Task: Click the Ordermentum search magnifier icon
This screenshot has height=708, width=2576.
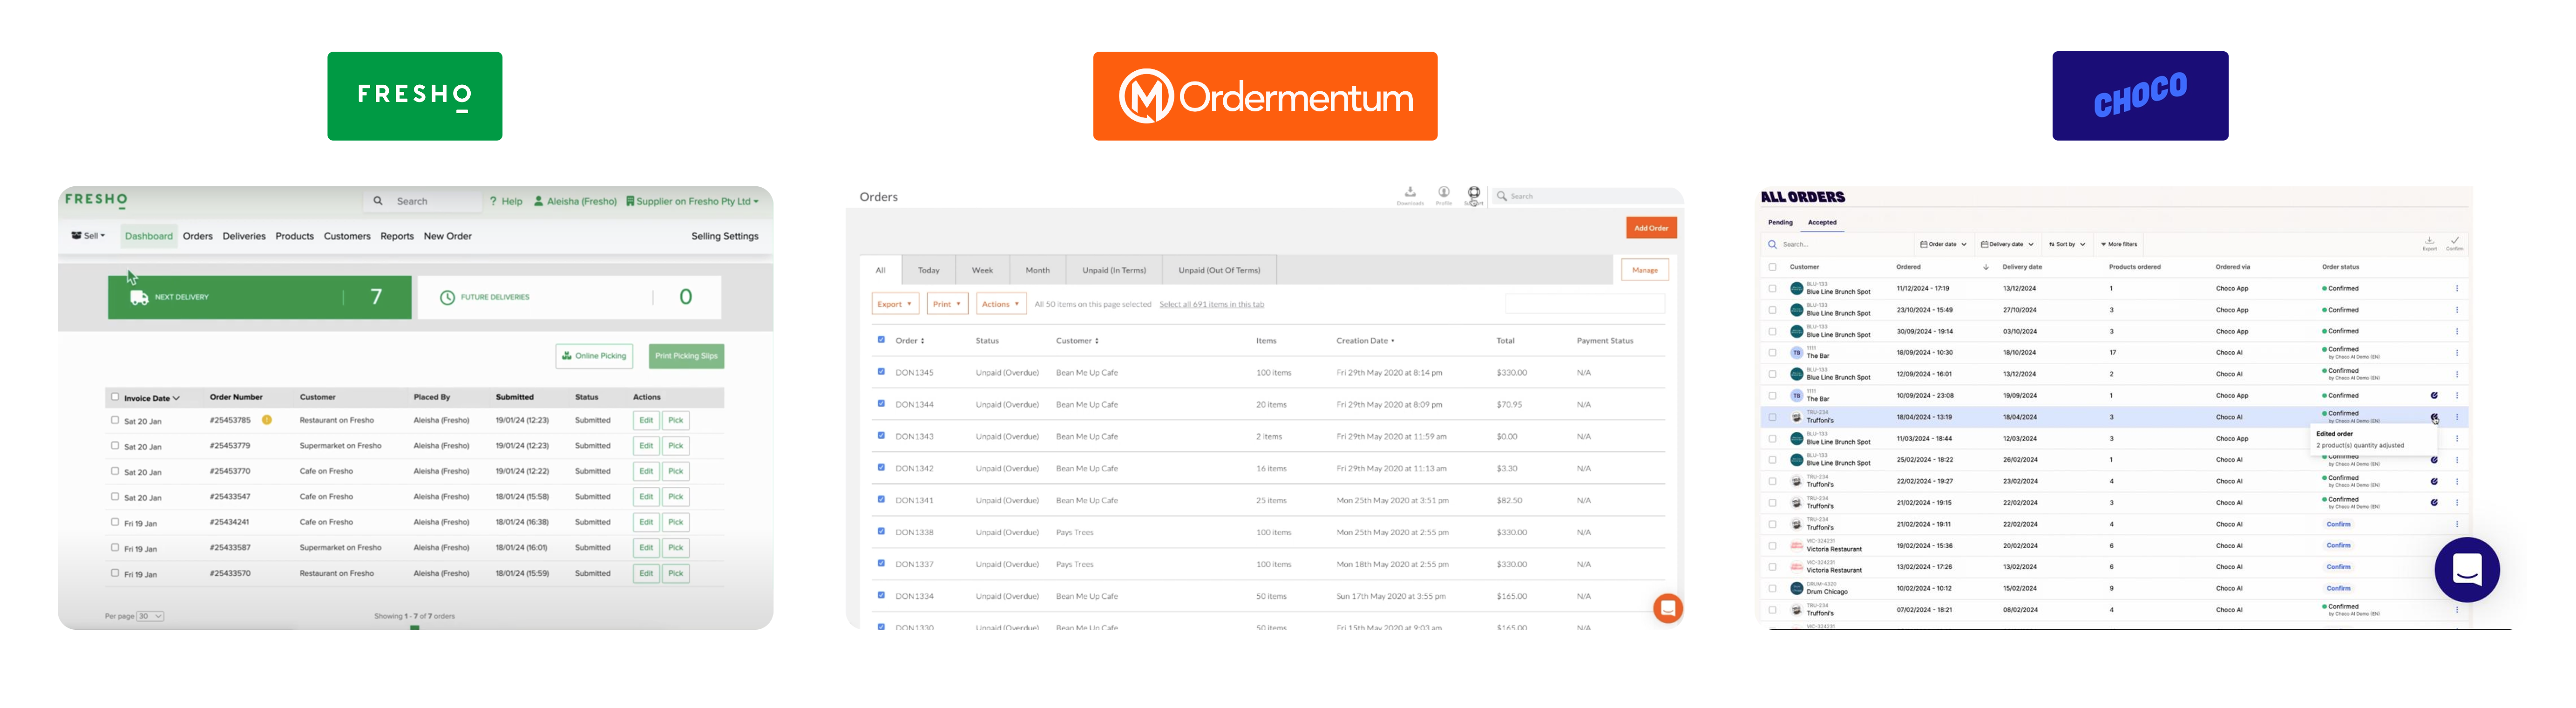Action: [1502, 196]
